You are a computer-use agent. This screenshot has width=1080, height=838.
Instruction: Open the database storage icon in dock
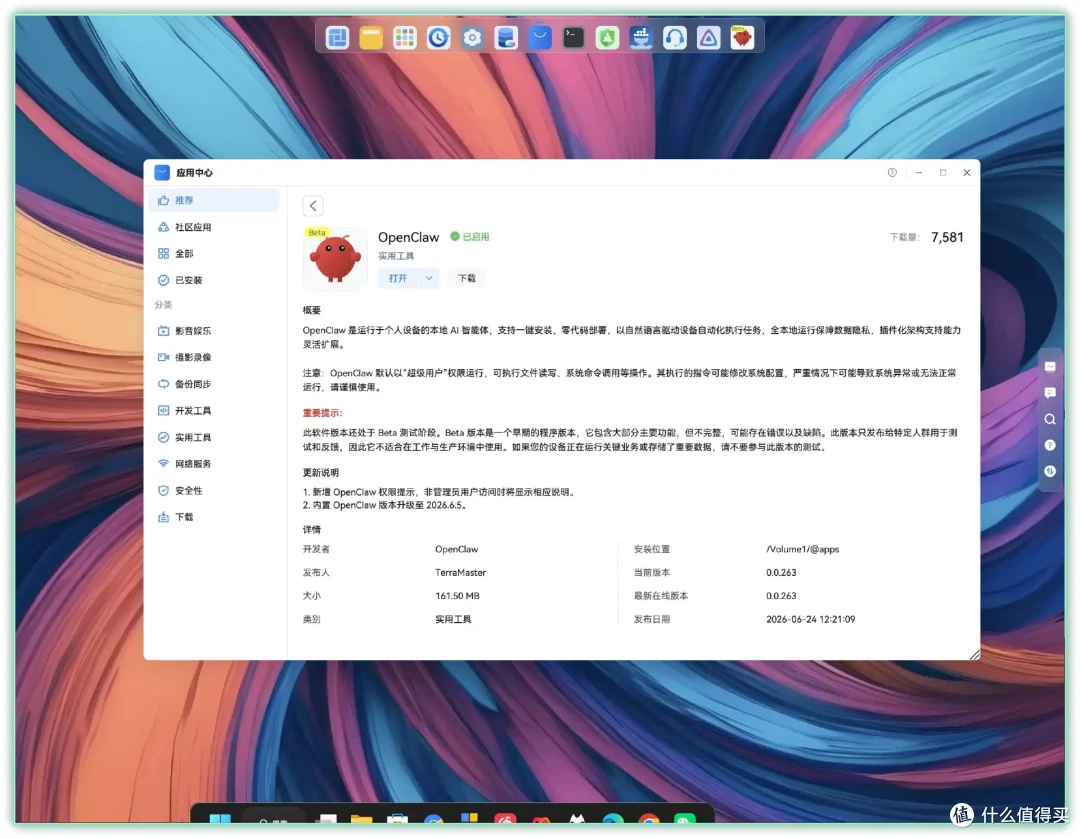506,37
